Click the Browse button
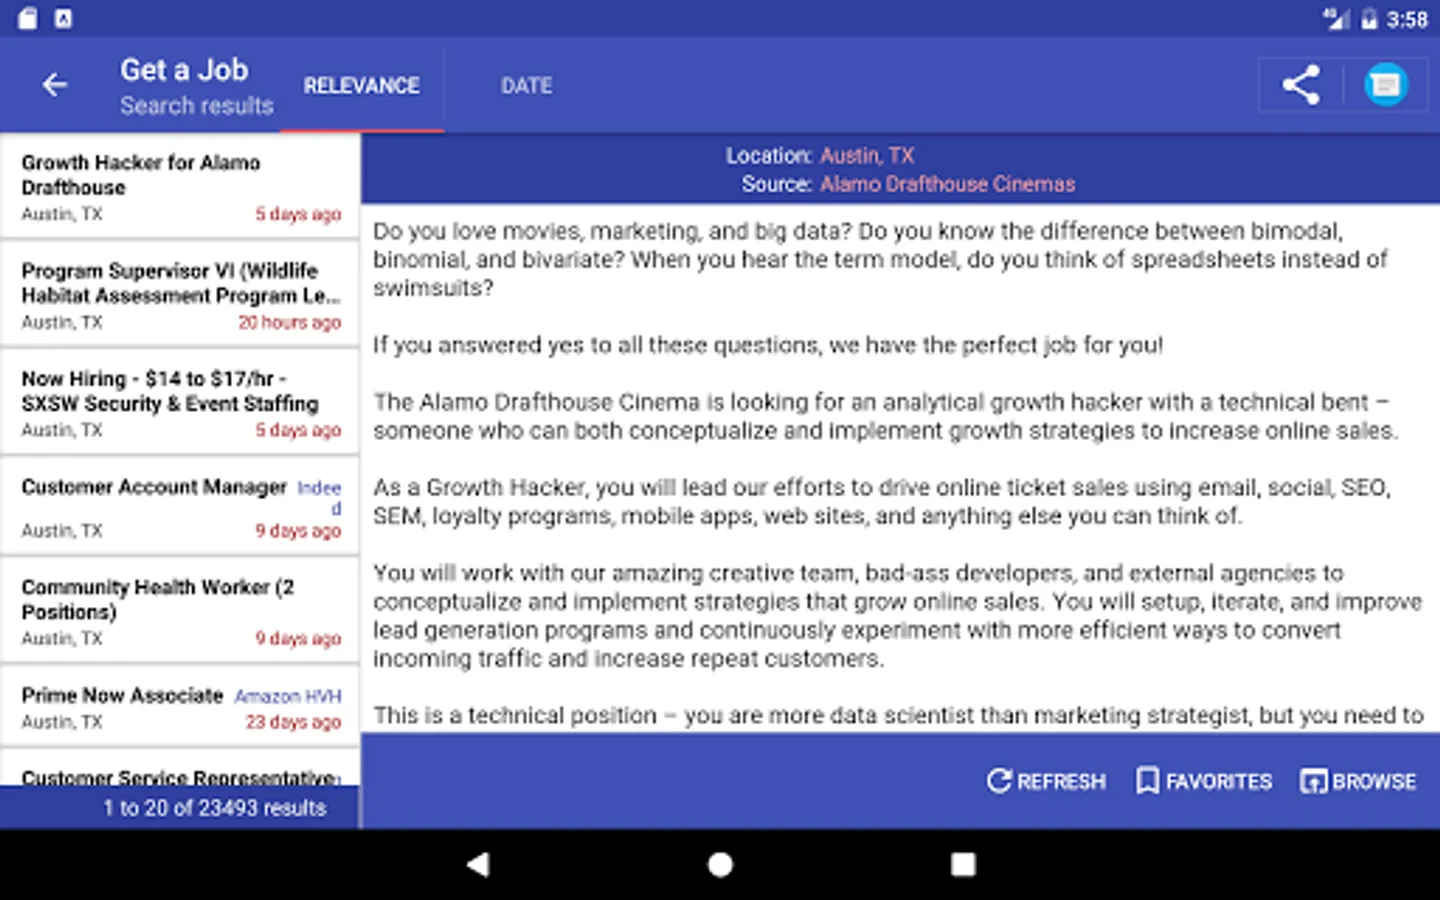Image resolution: width=1440 pixels, height=900 pixels. pos(1358,781)
